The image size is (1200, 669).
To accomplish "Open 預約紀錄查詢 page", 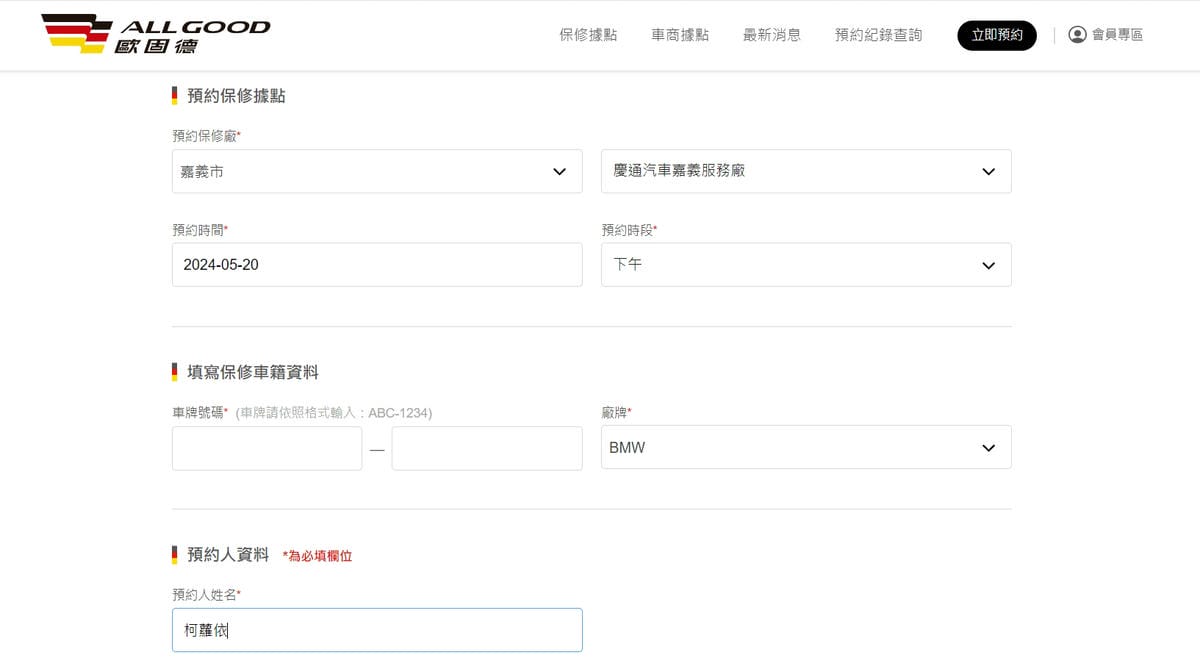I will click(x=878, y=35).
